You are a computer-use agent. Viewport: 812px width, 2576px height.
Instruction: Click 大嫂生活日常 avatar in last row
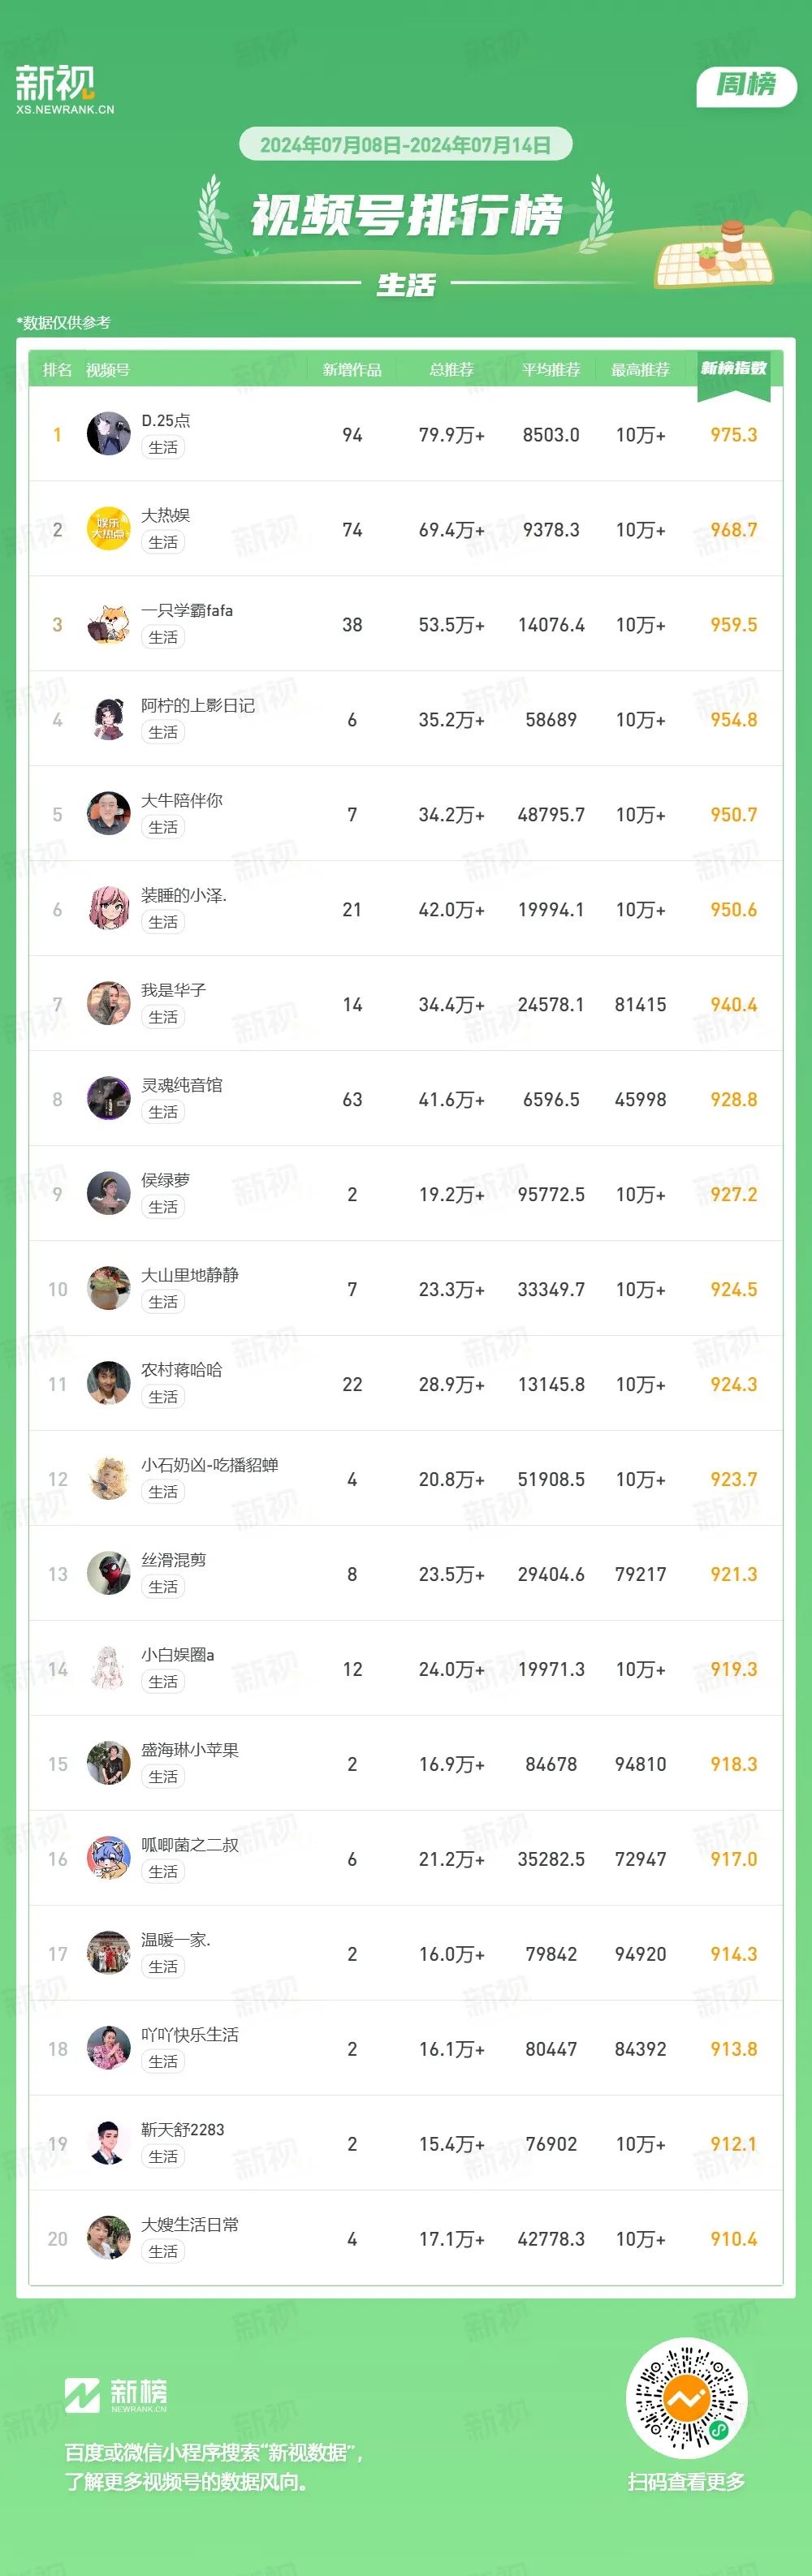(x=109, y=2239)
